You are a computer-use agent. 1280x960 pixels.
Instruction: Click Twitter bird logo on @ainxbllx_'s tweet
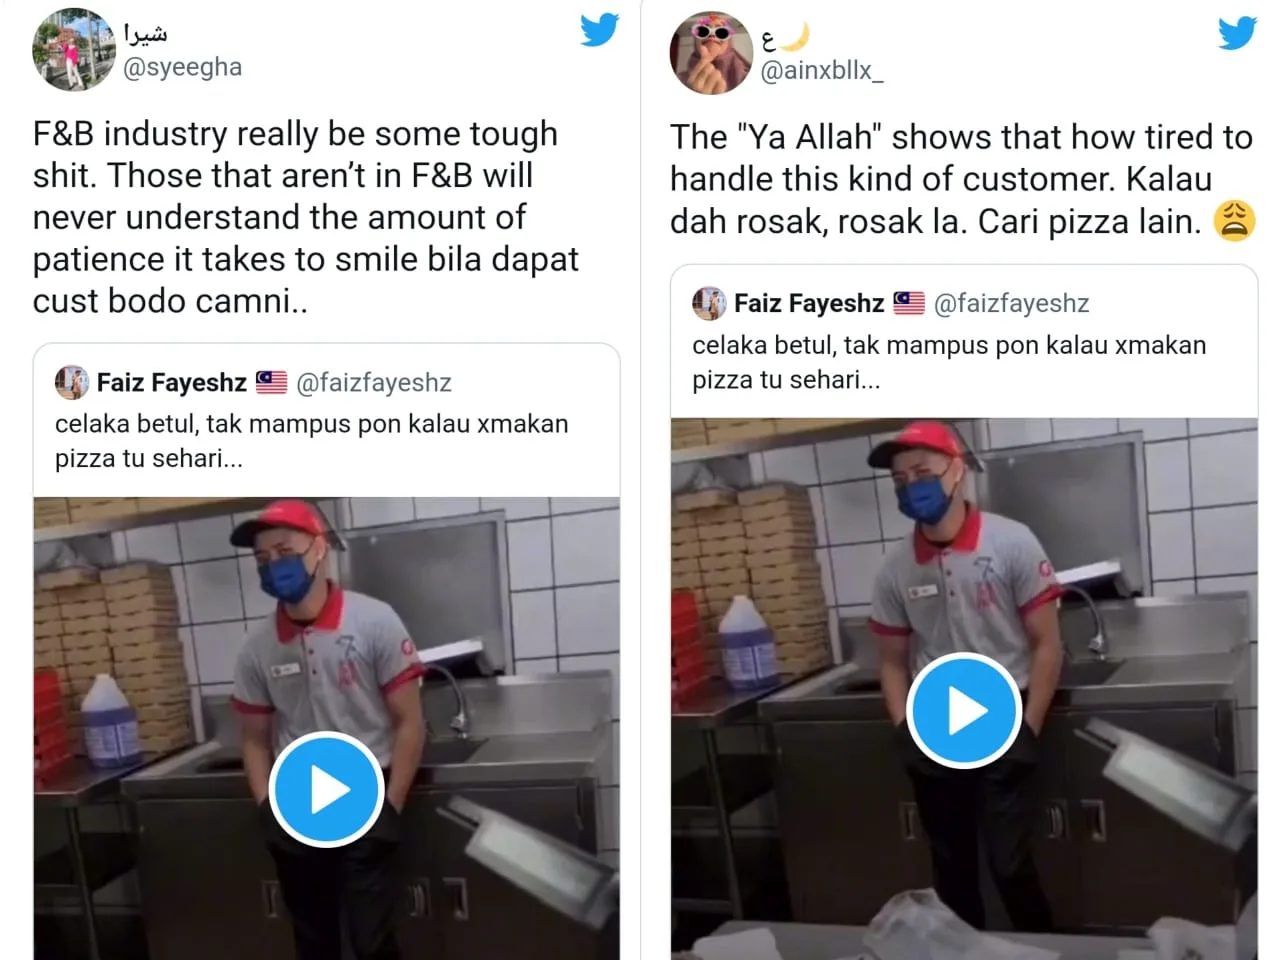pyautogui.click(x=1237, y=32)
